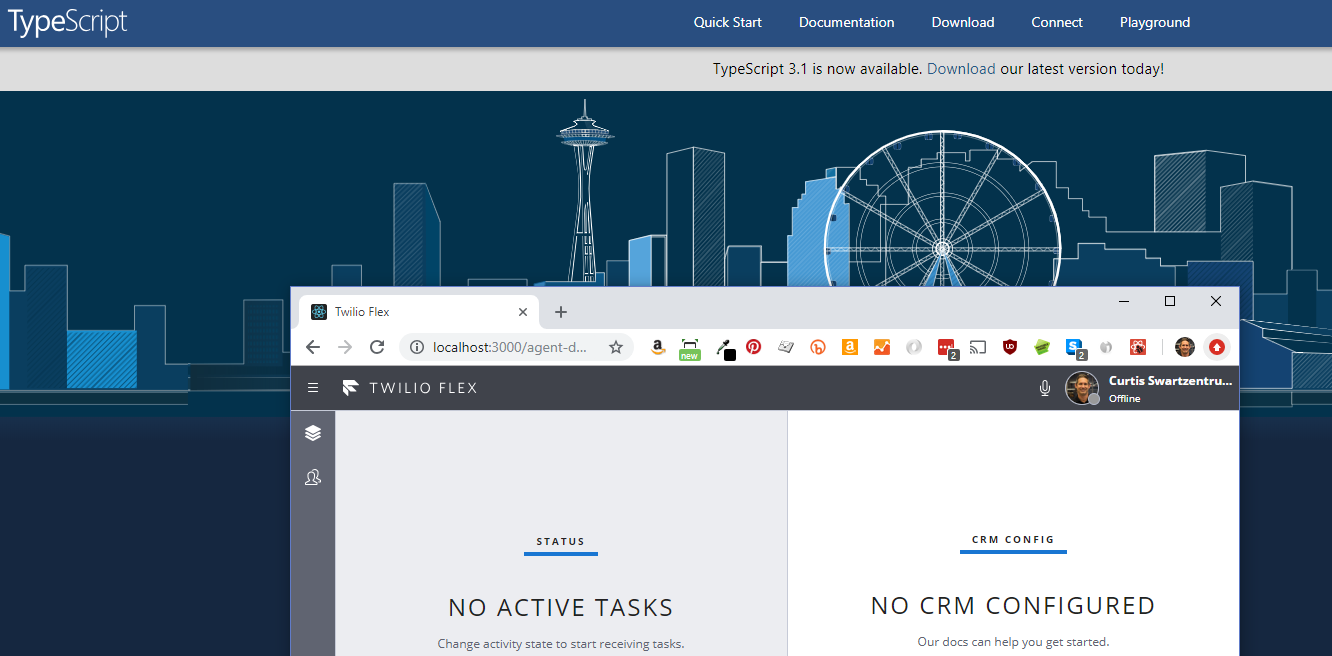Bookmark the page using the star icon

[x=616, y=347]
